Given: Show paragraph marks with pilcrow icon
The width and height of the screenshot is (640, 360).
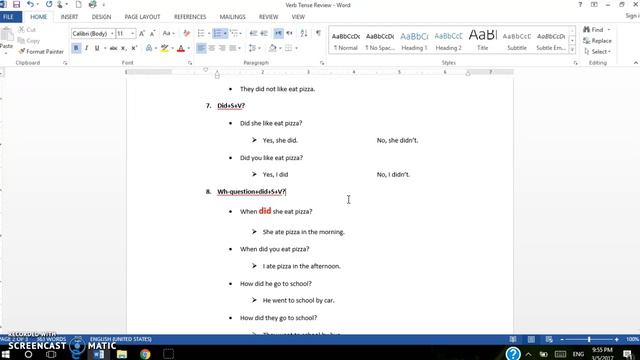Looking at the screenshot, I should [318, 33].
